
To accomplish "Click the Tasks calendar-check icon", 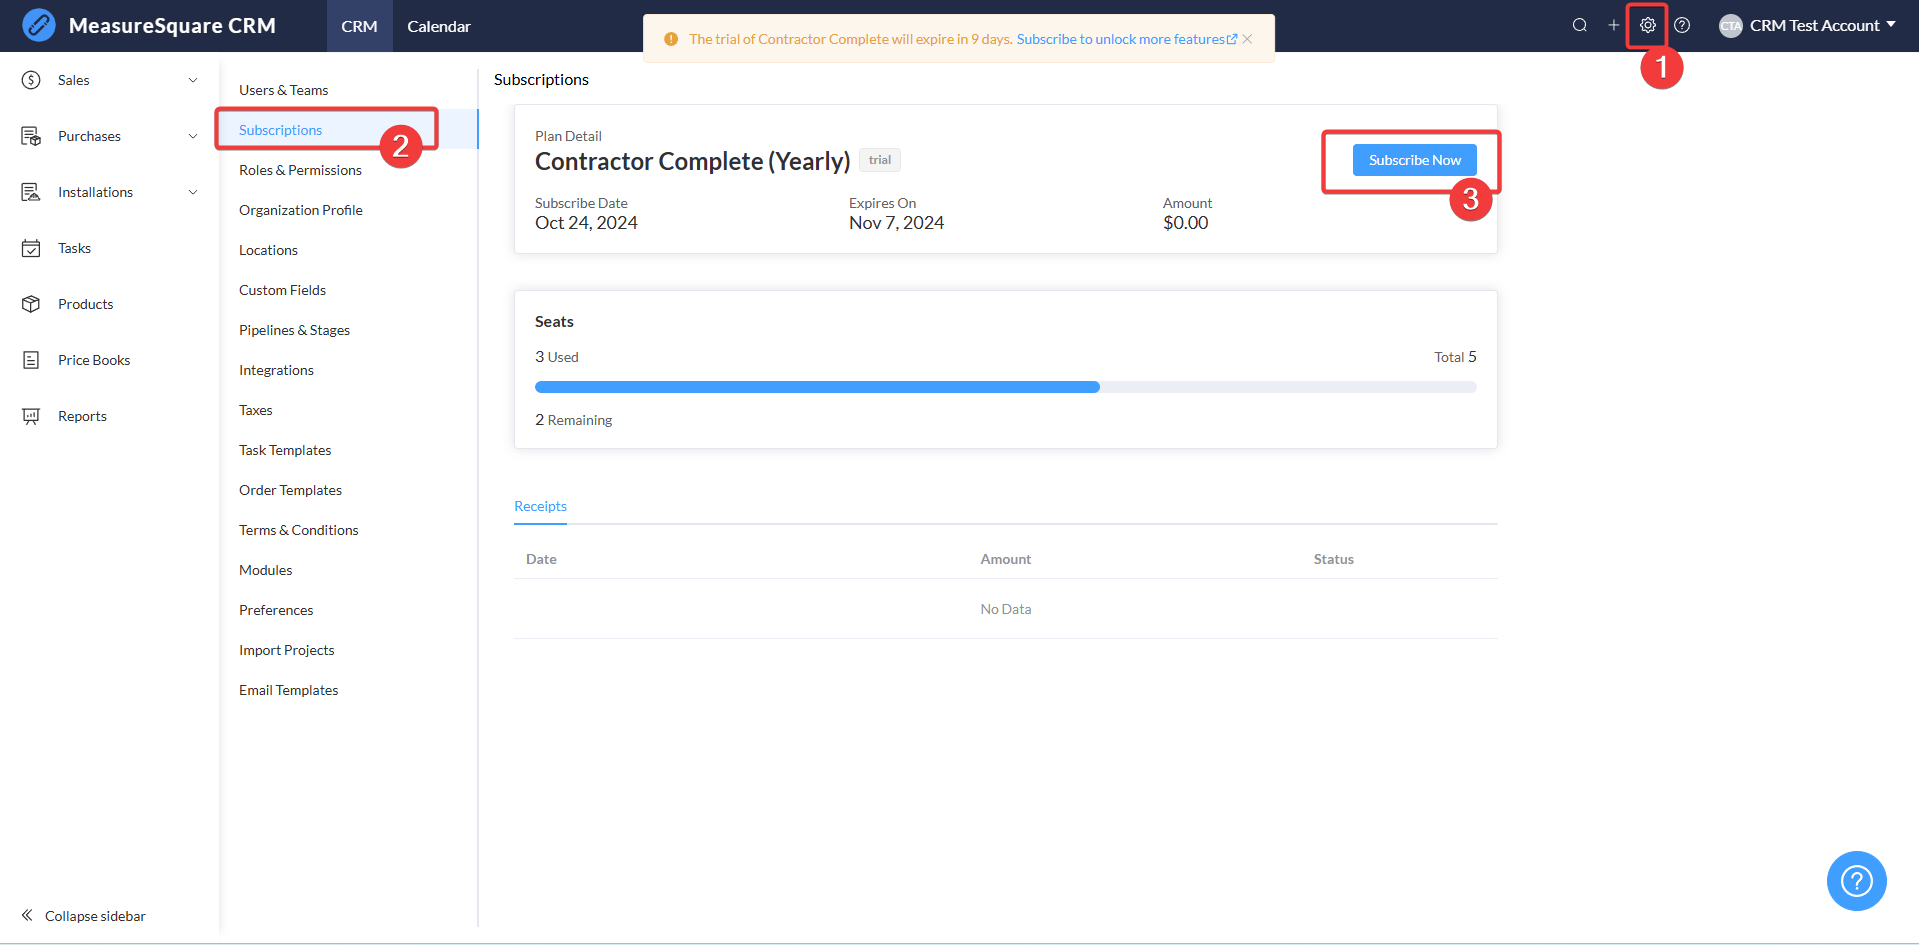I will coord(31,248).
